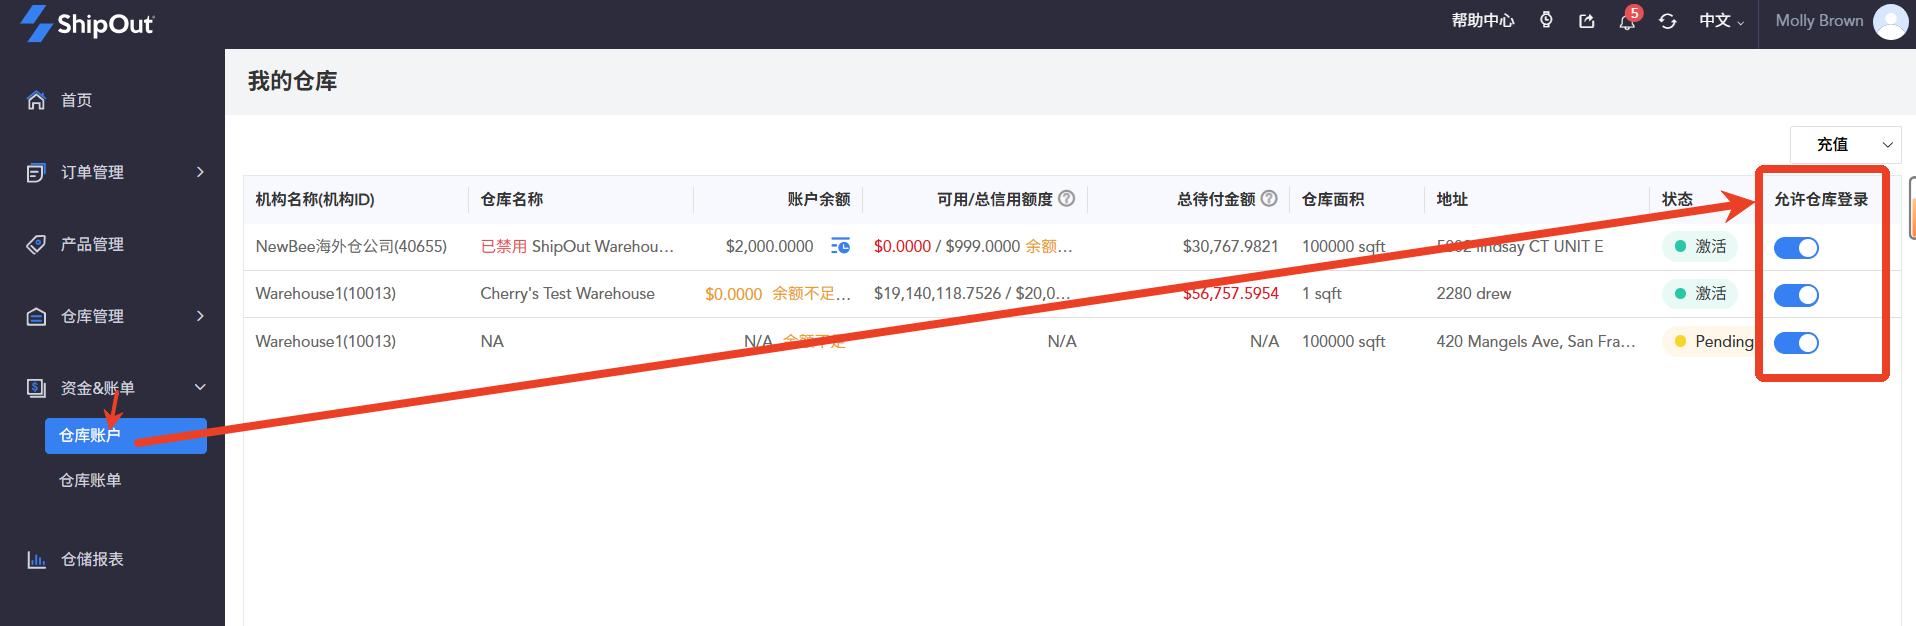The image size is (1916, 626).
Task: Open 帮助中心 link
Action: pyautogui.click(x=1482, y=21)
